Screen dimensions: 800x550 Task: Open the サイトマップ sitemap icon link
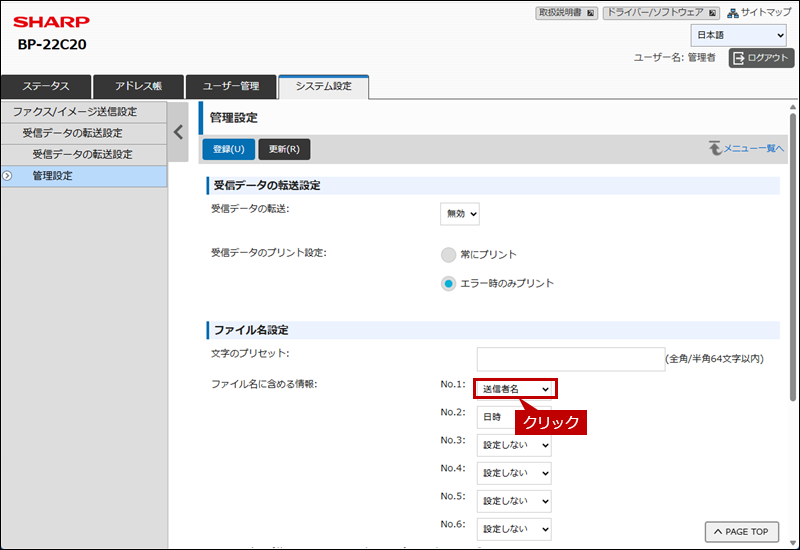(759, 13)
